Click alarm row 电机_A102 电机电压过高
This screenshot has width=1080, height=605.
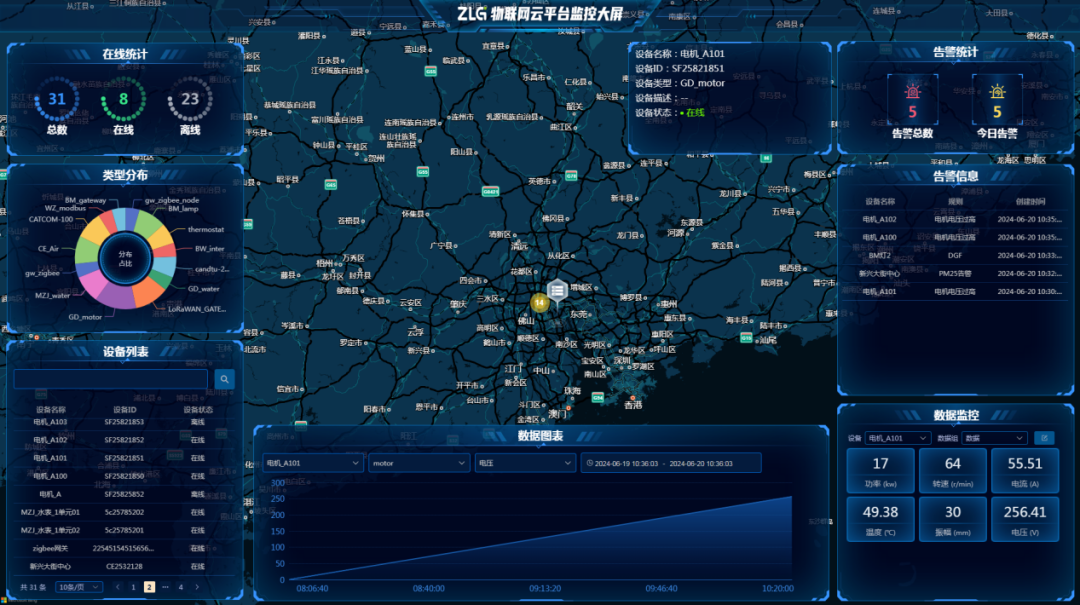955,219
